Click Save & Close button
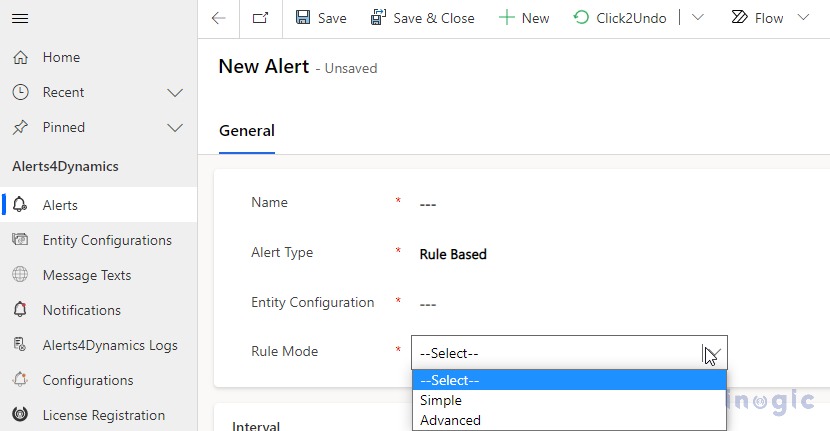The image size is (830, 431). 422,19
